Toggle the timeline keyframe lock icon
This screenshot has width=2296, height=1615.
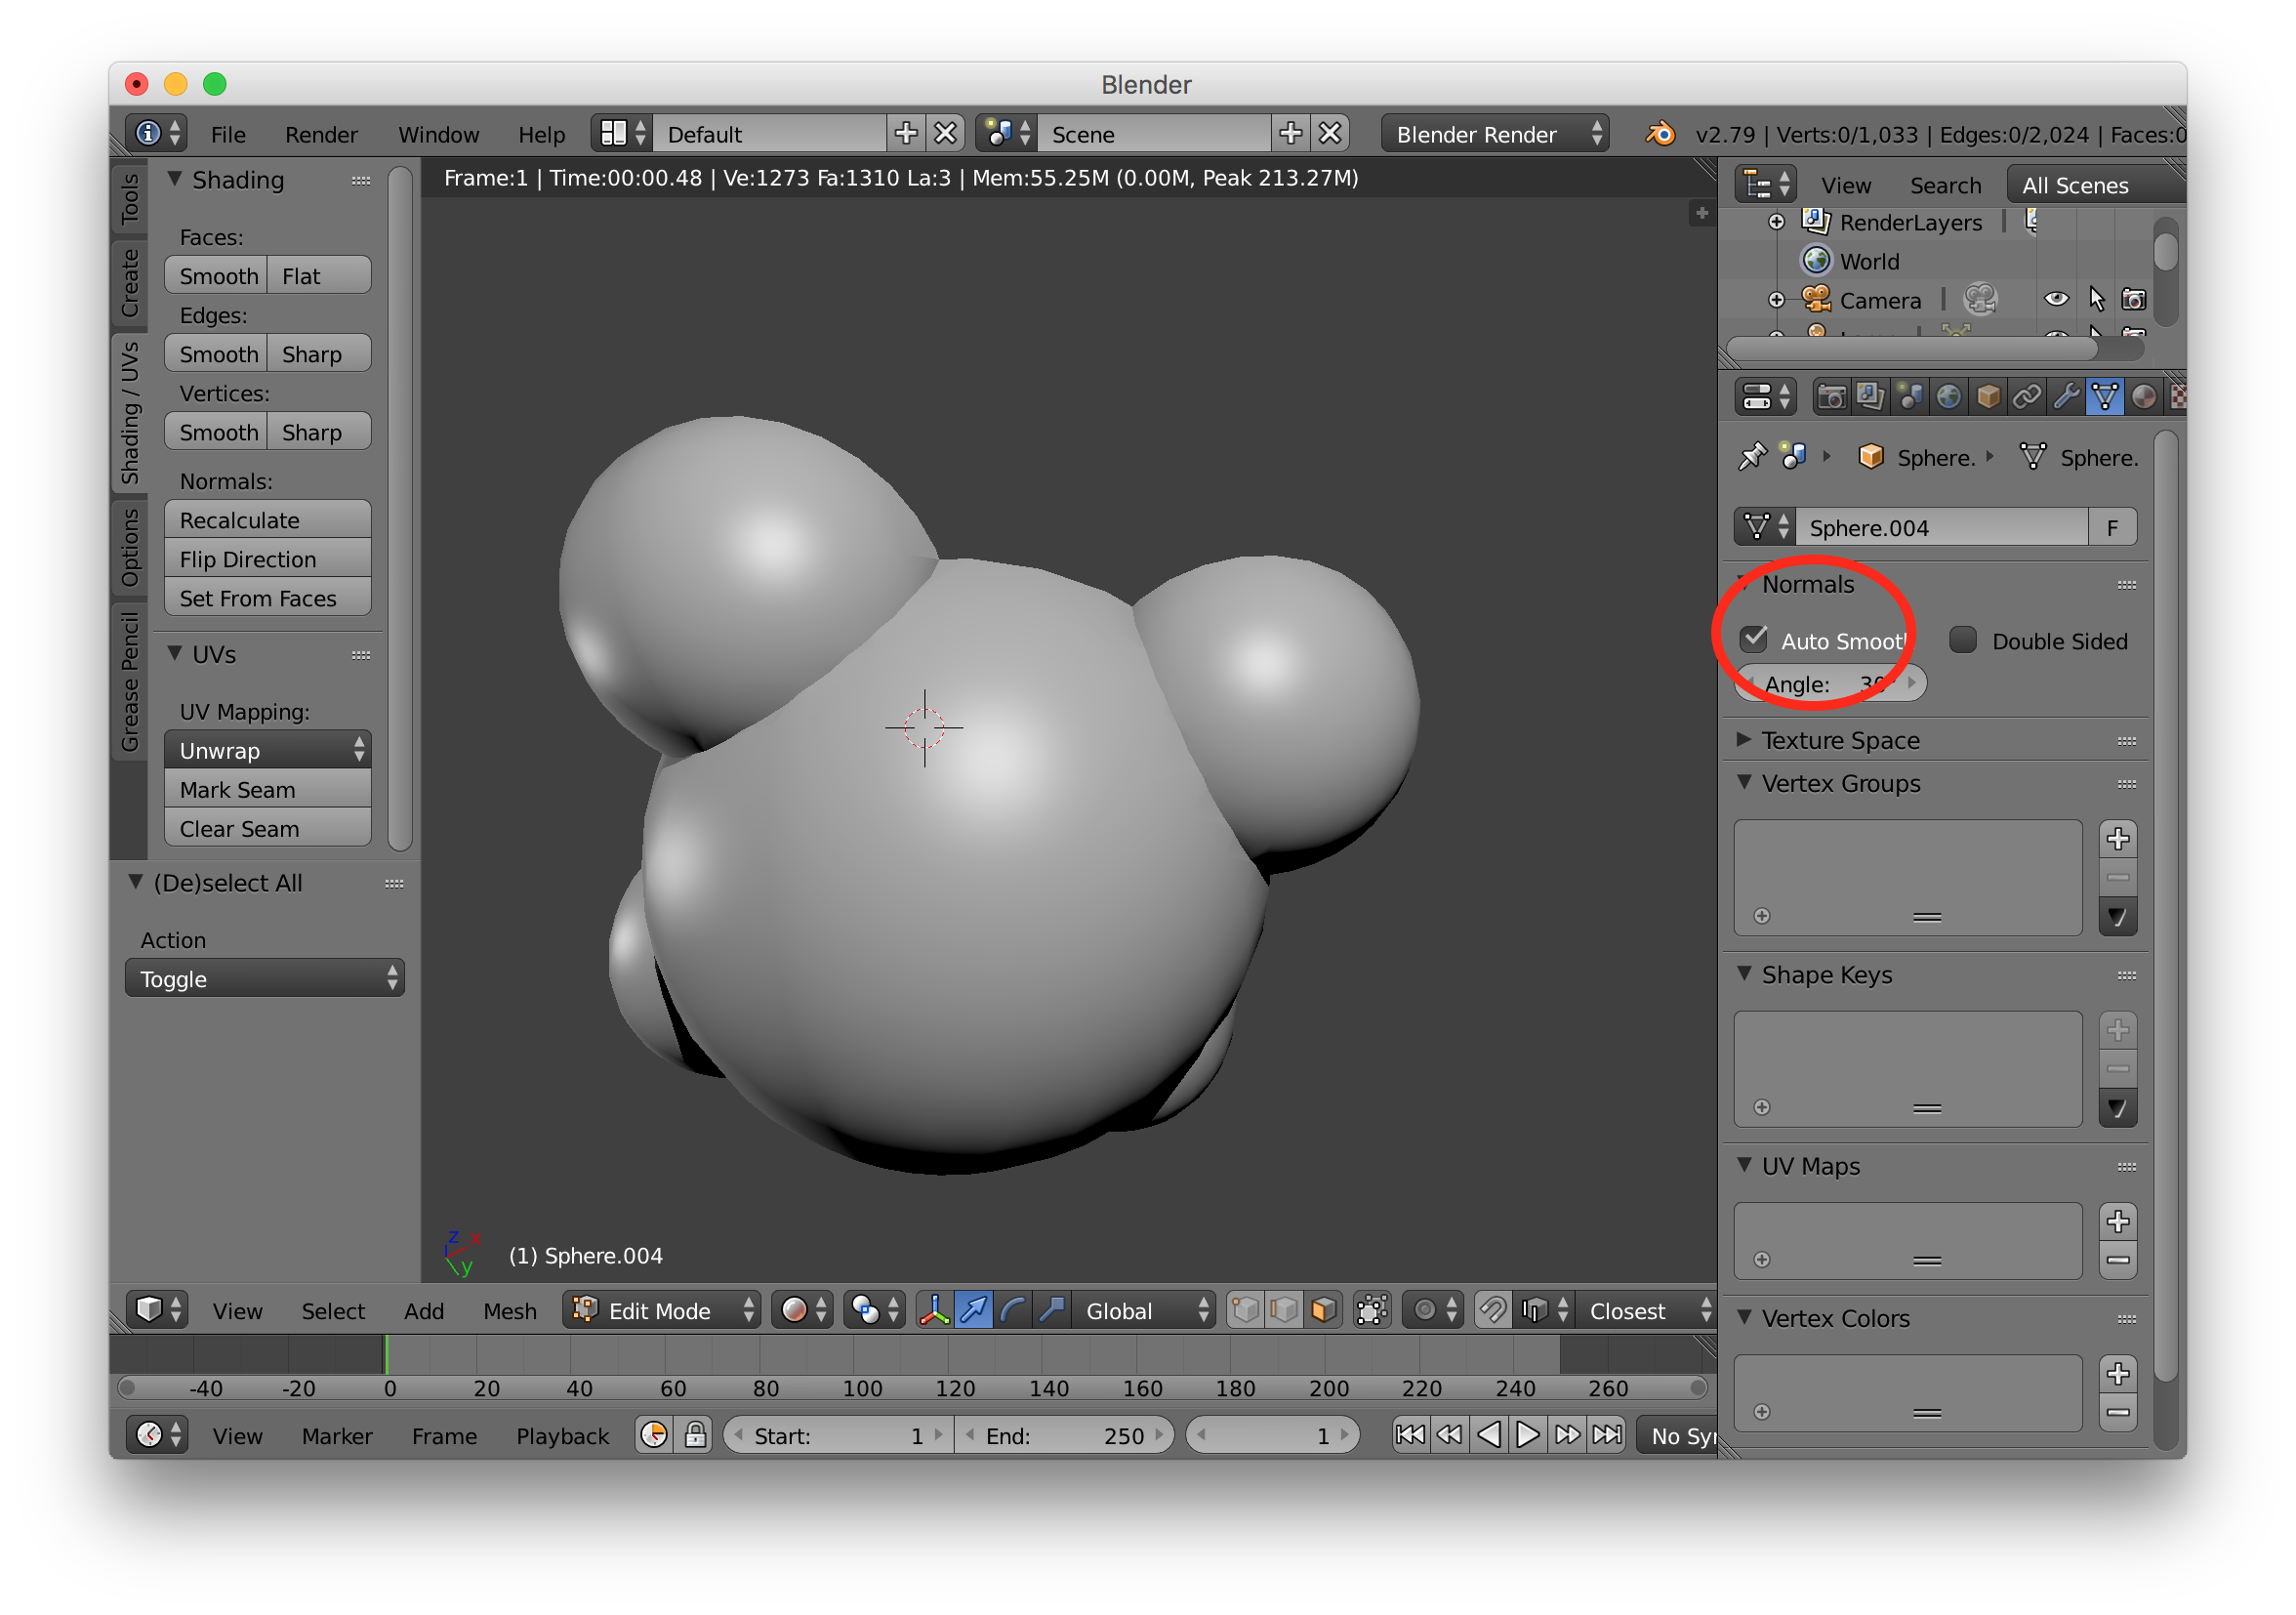695,1436
